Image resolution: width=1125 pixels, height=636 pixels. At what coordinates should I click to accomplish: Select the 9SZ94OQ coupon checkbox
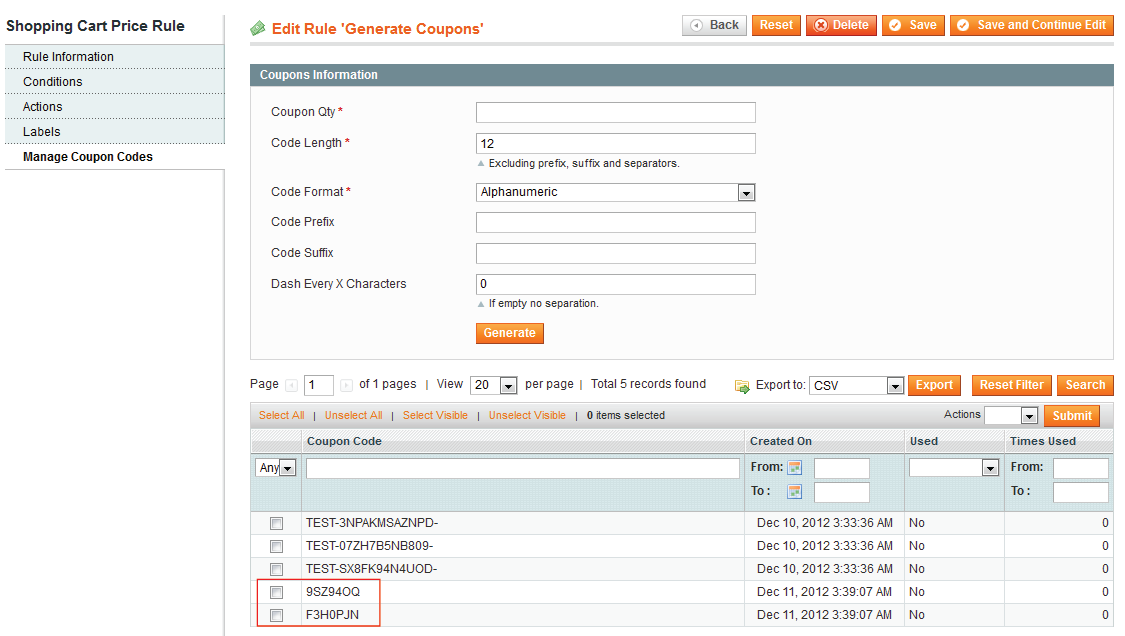click(277, 592)
